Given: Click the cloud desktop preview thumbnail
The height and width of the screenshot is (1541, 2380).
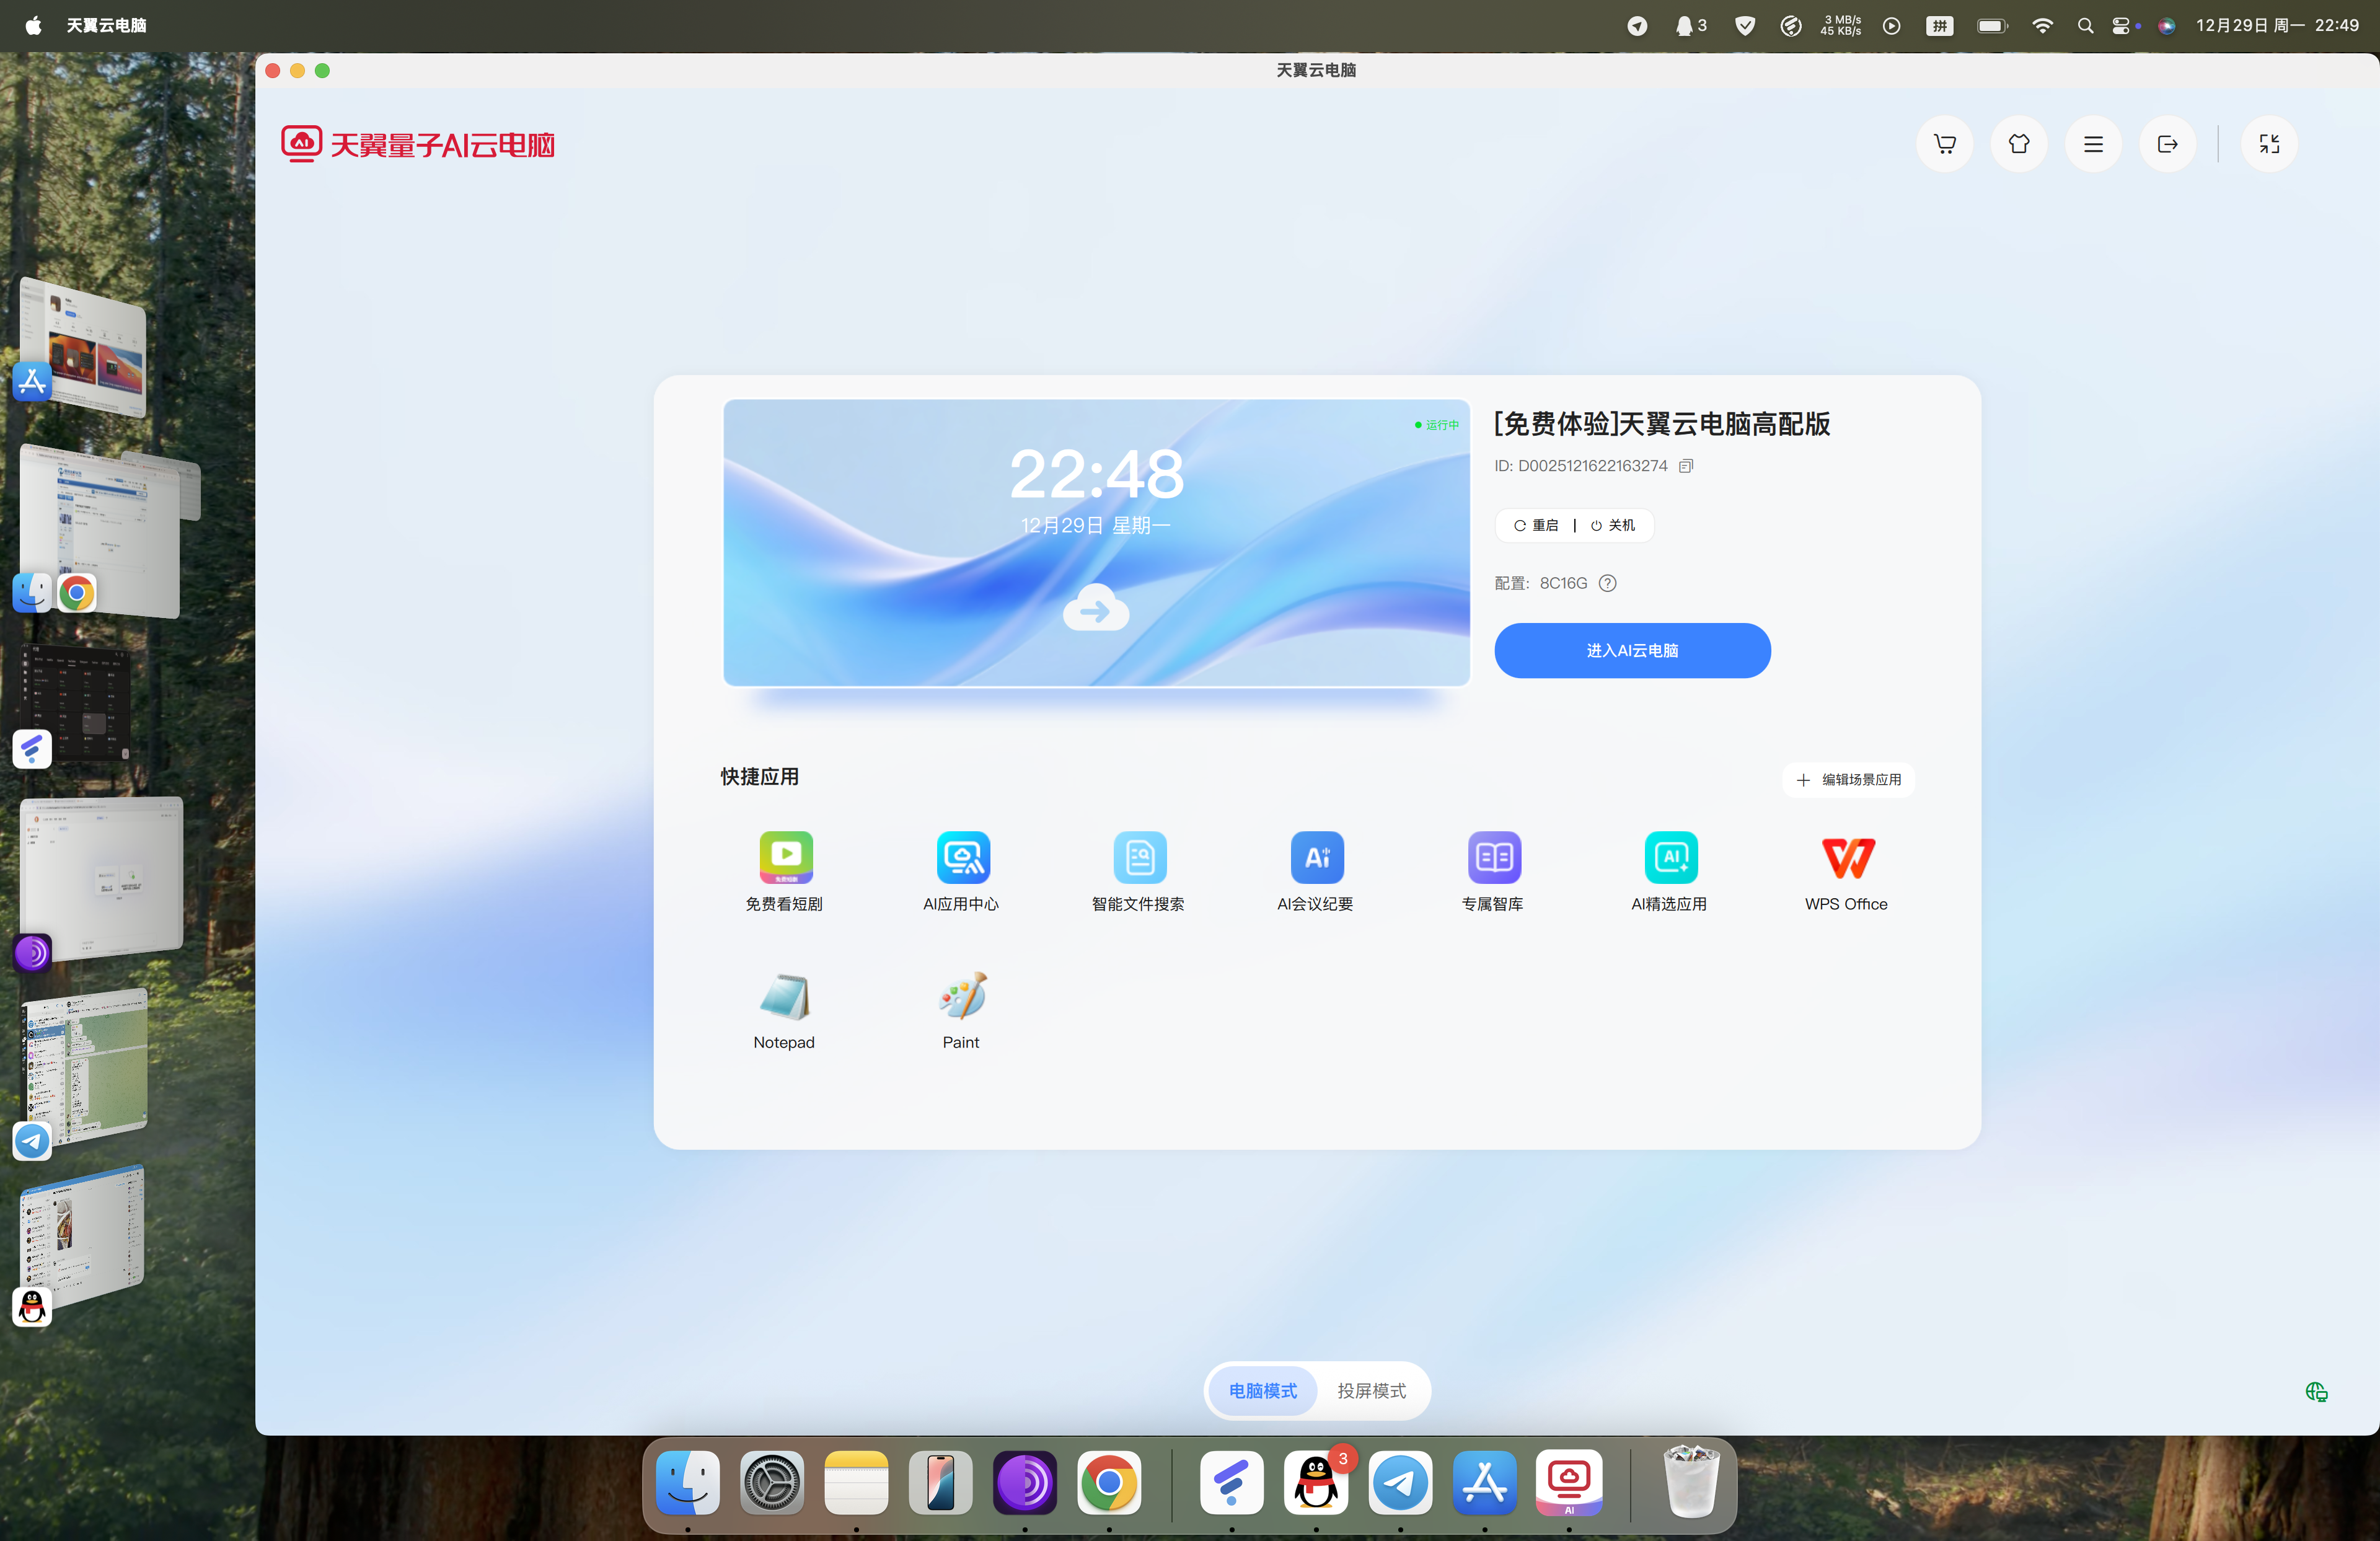Looking at the screenshot, I should [1096, 543].
